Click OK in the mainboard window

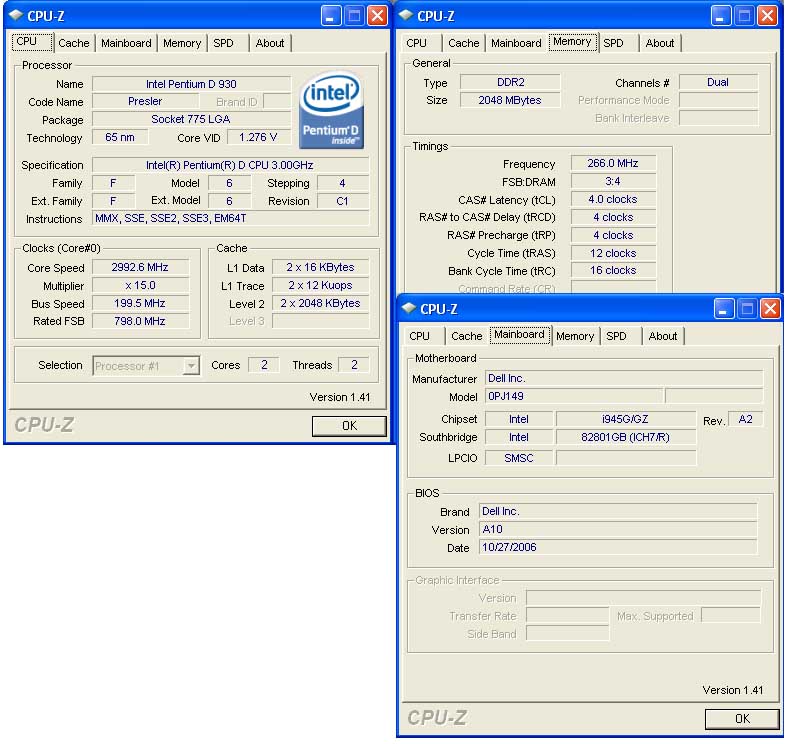point(742,718)
